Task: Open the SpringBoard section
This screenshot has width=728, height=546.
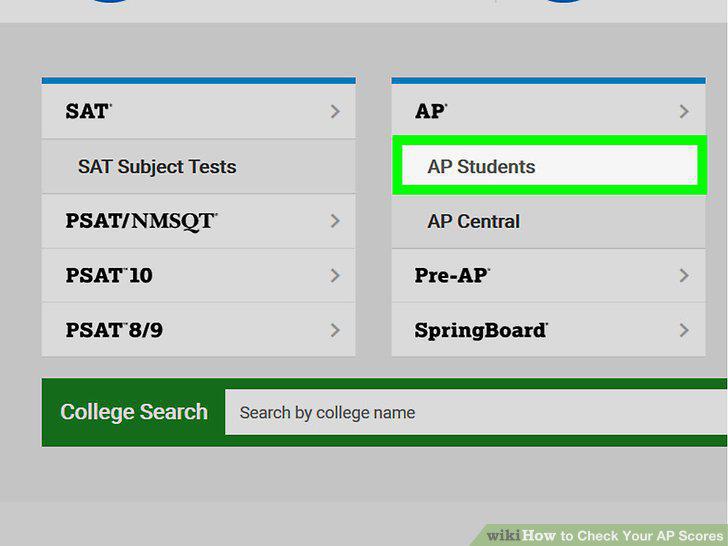Action: pos(548,330)
